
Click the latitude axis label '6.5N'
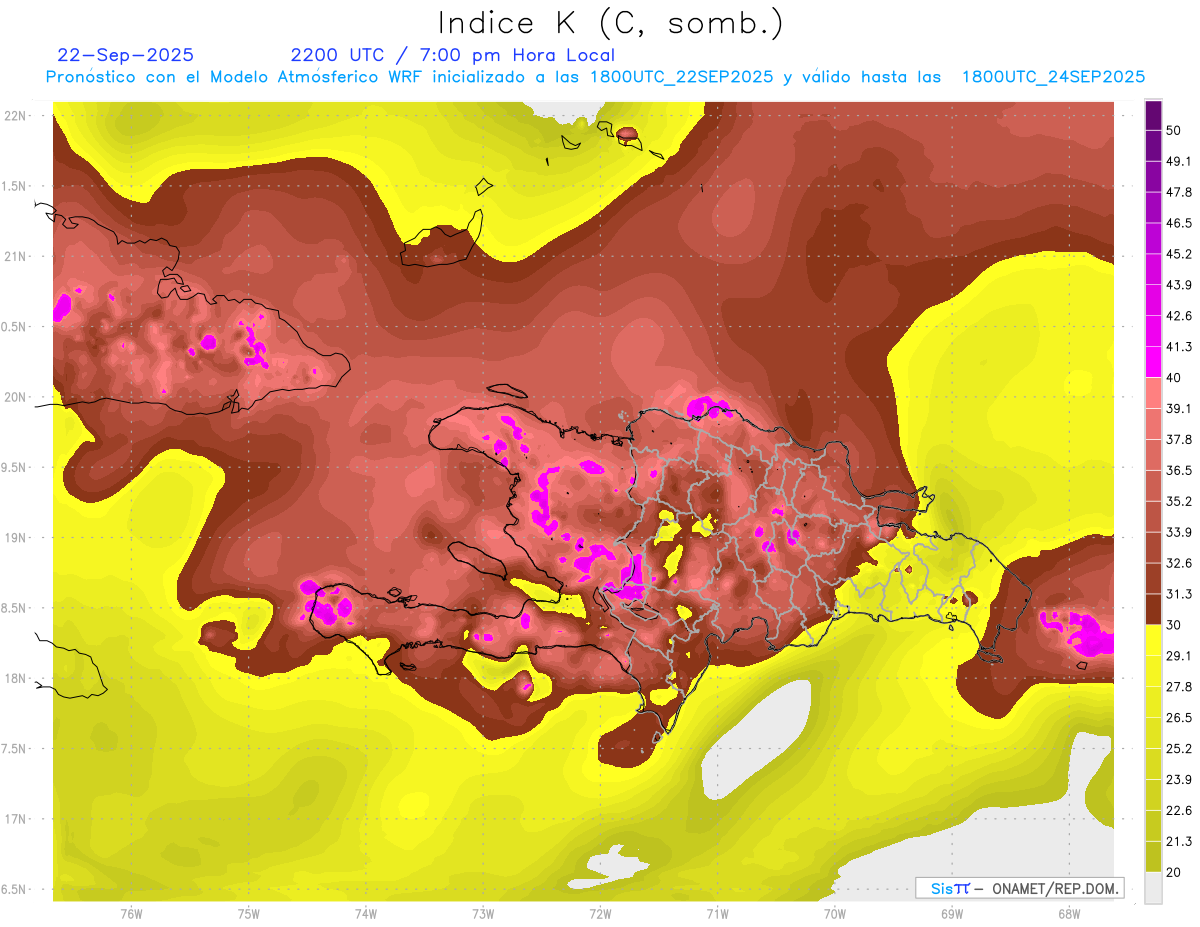(14, 890)
